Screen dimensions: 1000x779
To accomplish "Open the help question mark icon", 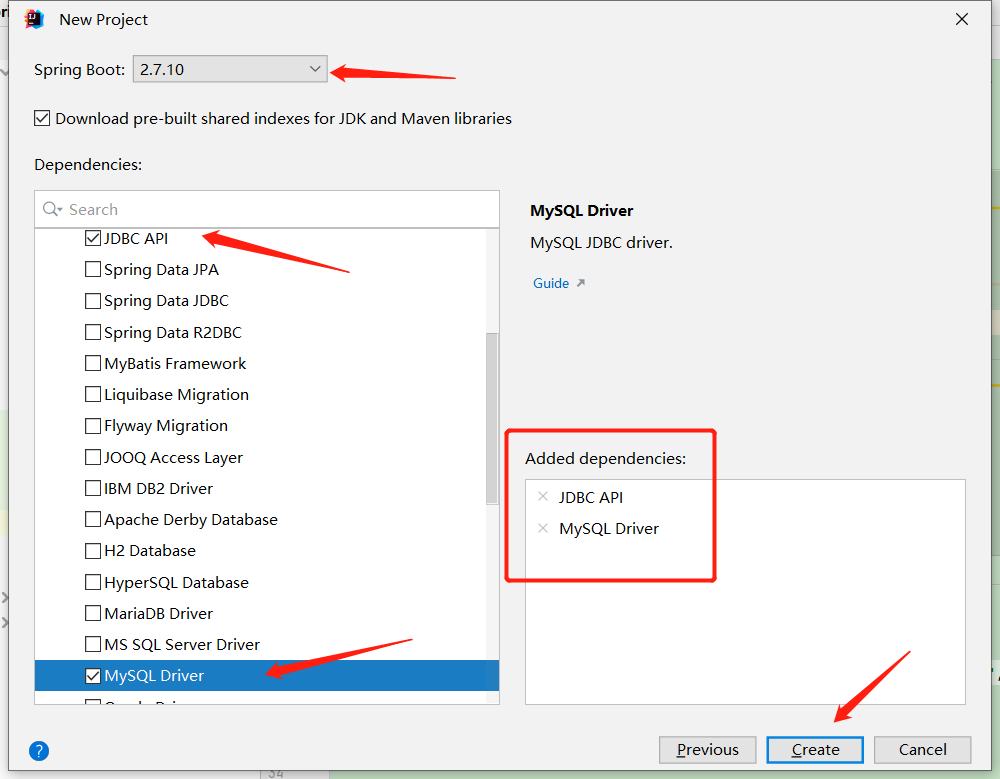I will 39,750.
